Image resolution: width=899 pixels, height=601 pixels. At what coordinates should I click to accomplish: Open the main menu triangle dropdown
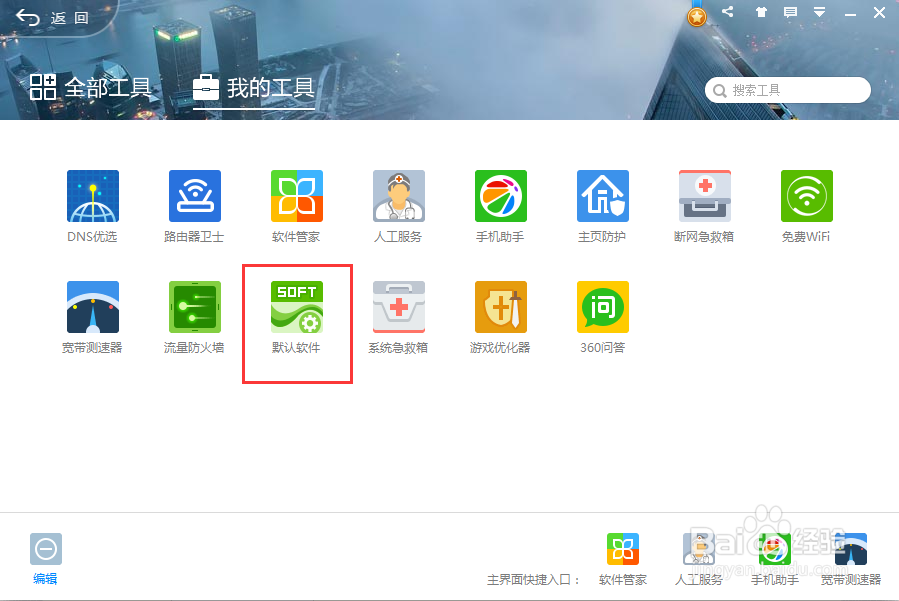818,13
